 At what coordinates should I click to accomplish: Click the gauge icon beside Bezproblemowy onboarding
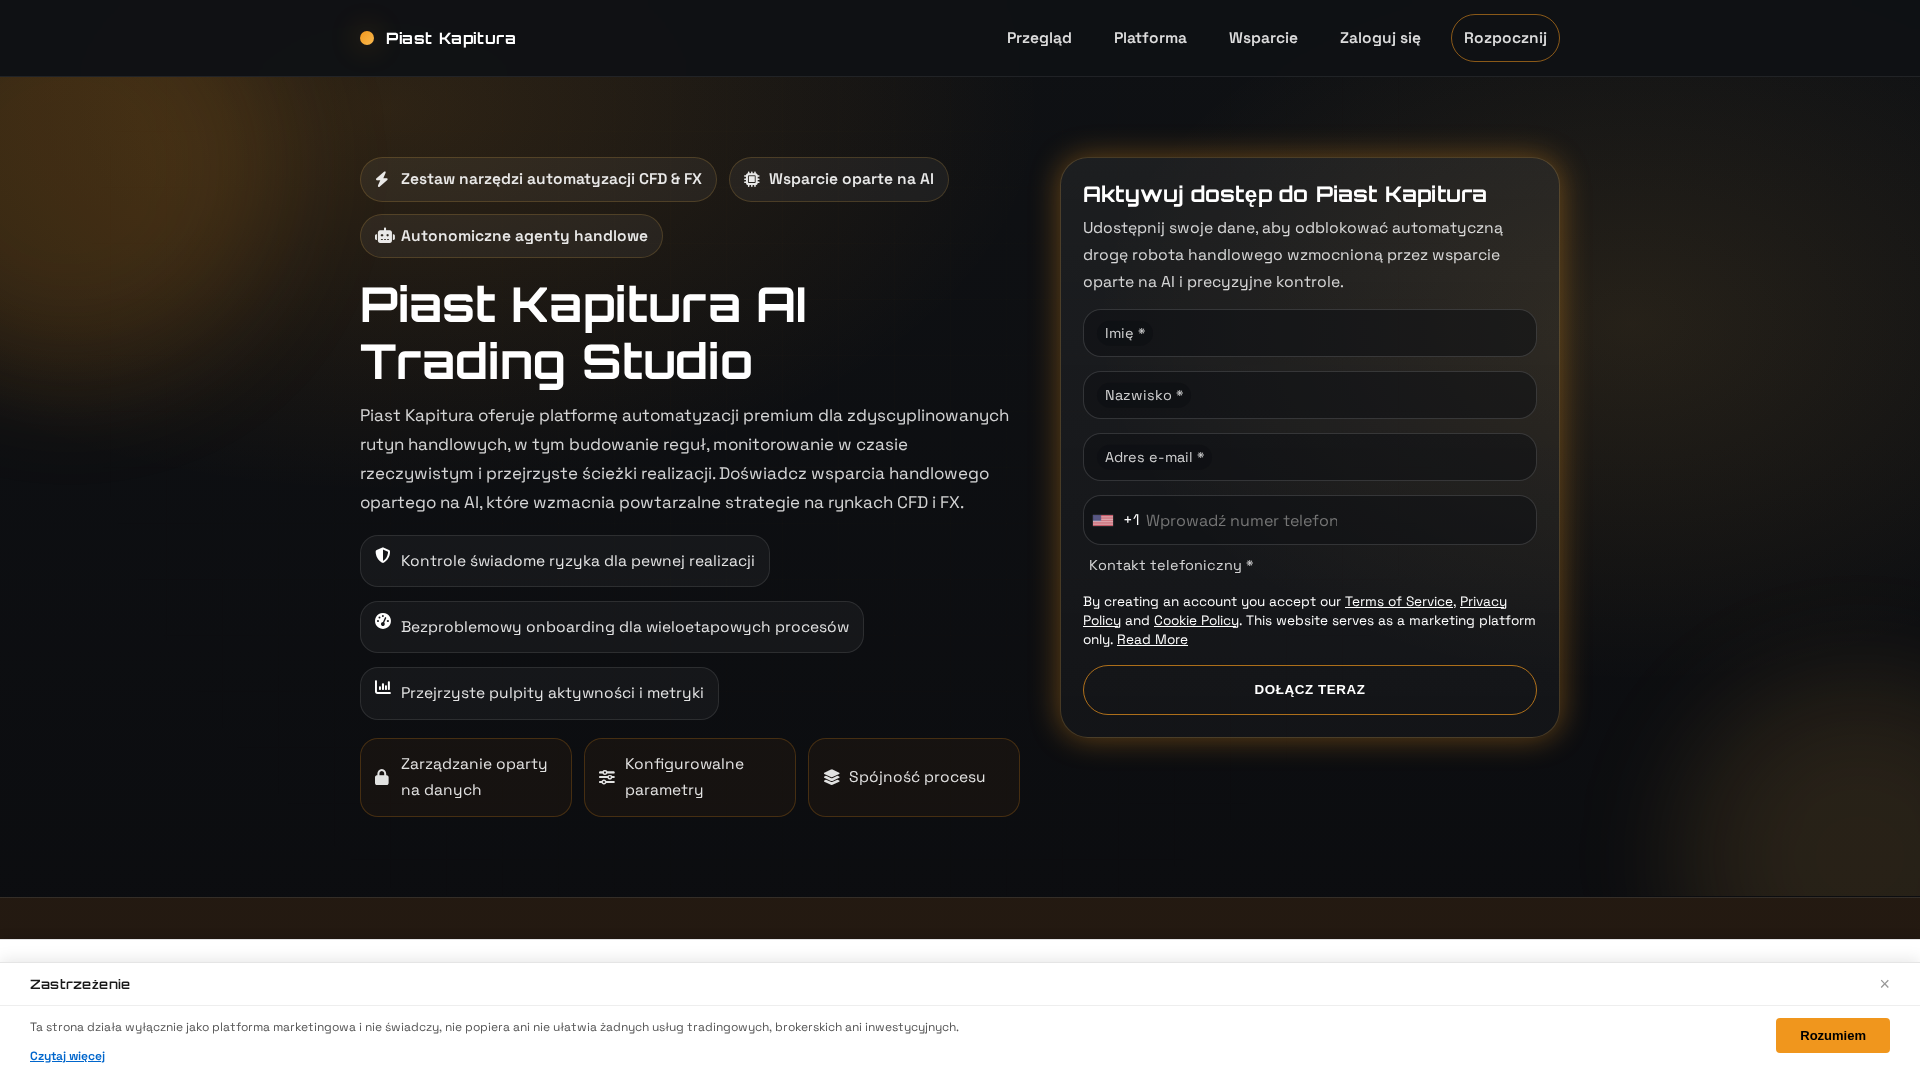coord(383,621)
